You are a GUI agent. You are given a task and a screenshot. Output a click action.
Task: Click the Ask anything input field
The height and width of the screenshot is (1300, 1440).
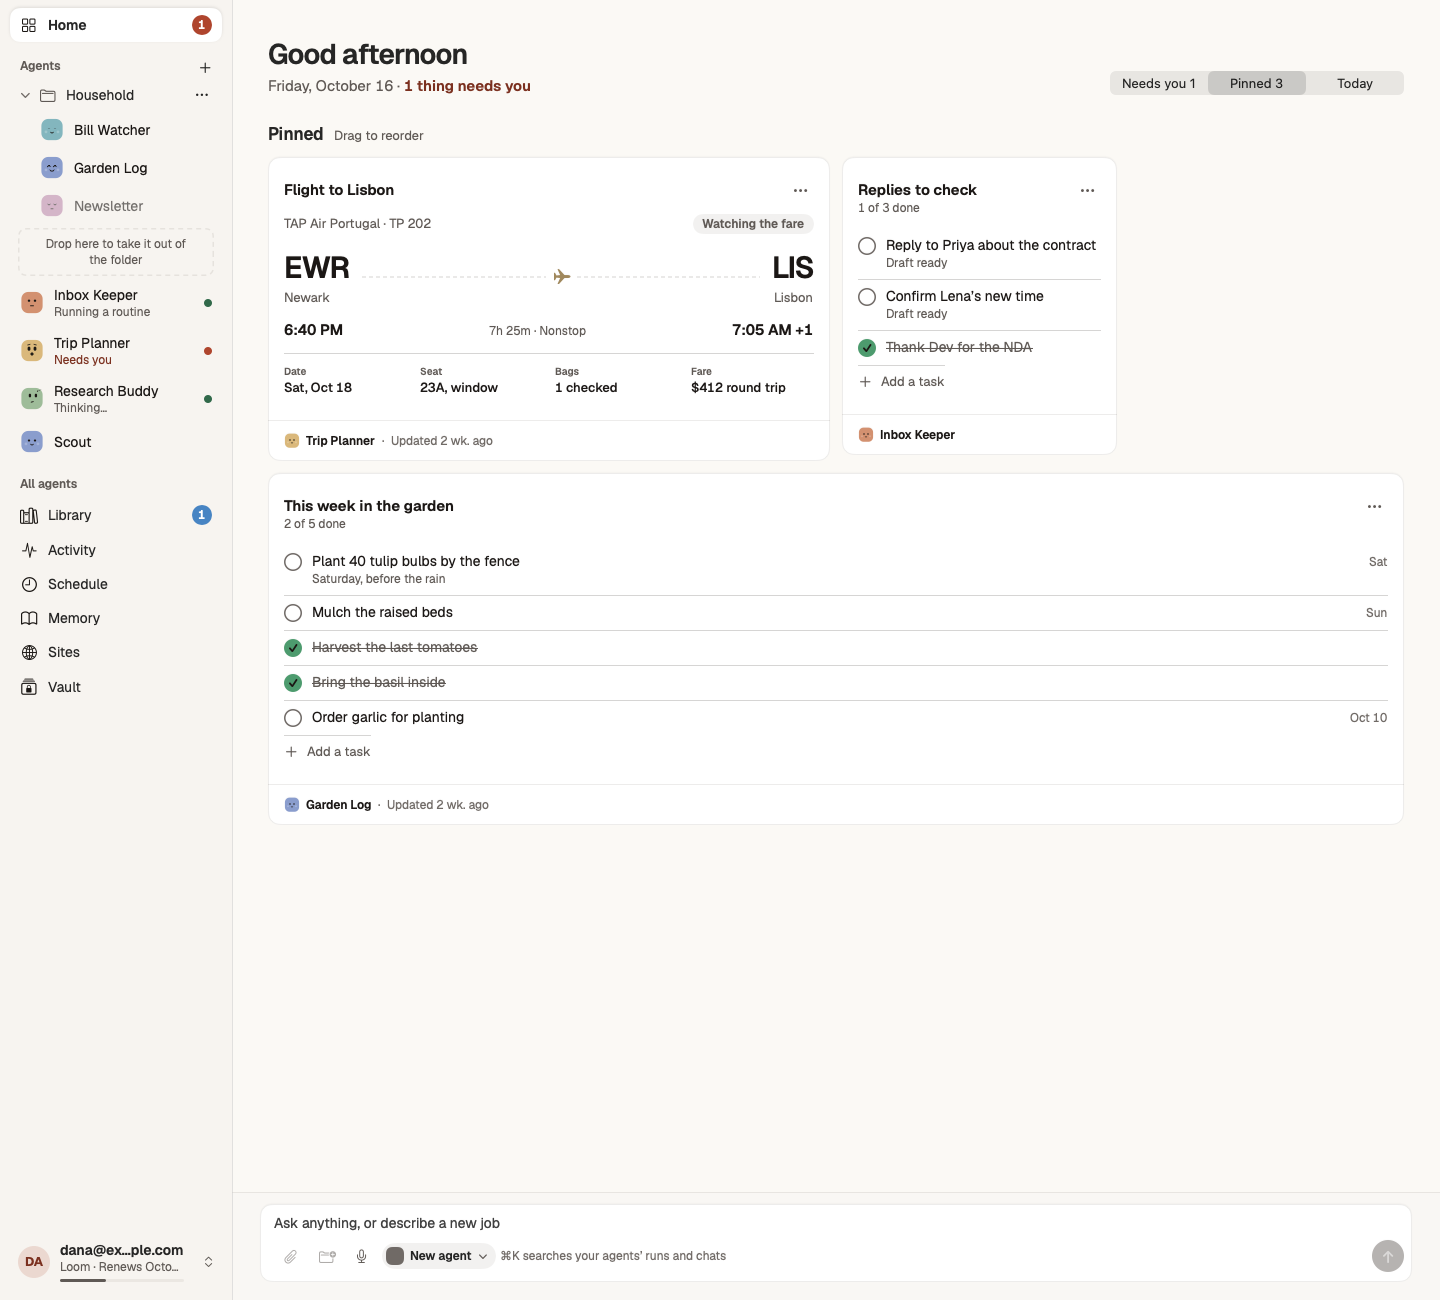pyautogui.click(x=835, y=1223)
